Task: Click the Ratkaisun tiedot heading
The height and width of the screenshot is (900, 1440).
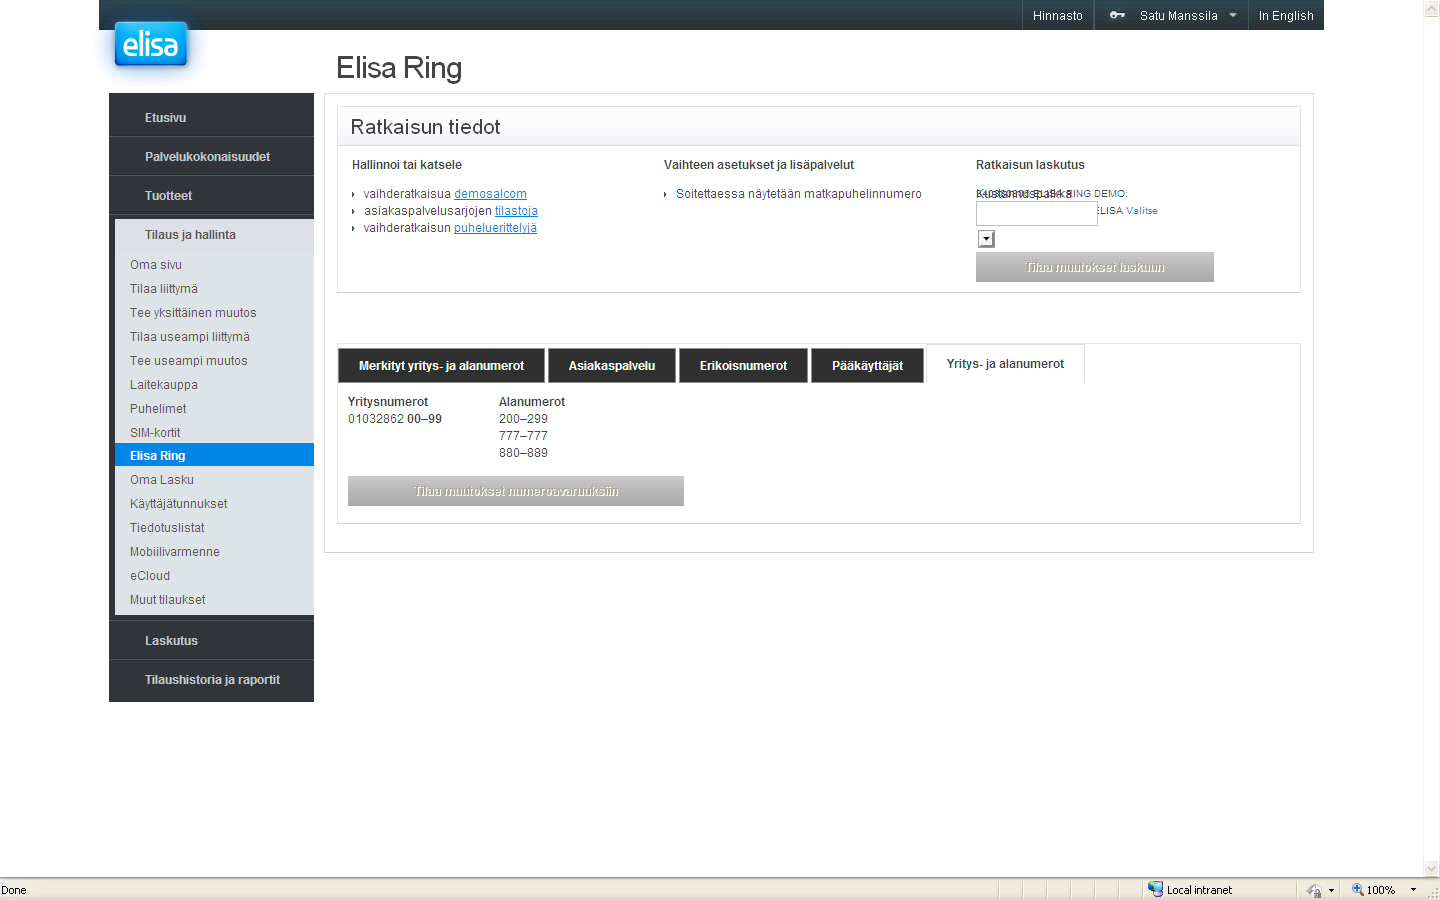Action: coord(425,127)
